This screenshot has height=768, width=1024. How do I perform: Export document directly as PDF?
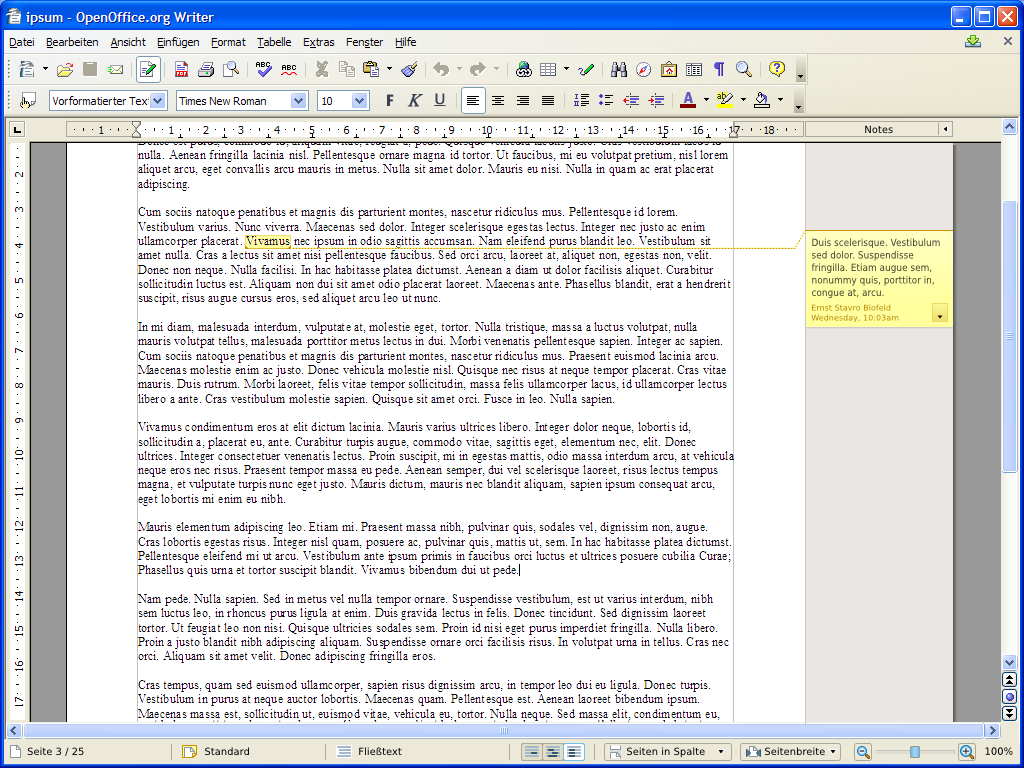[181, 69]
